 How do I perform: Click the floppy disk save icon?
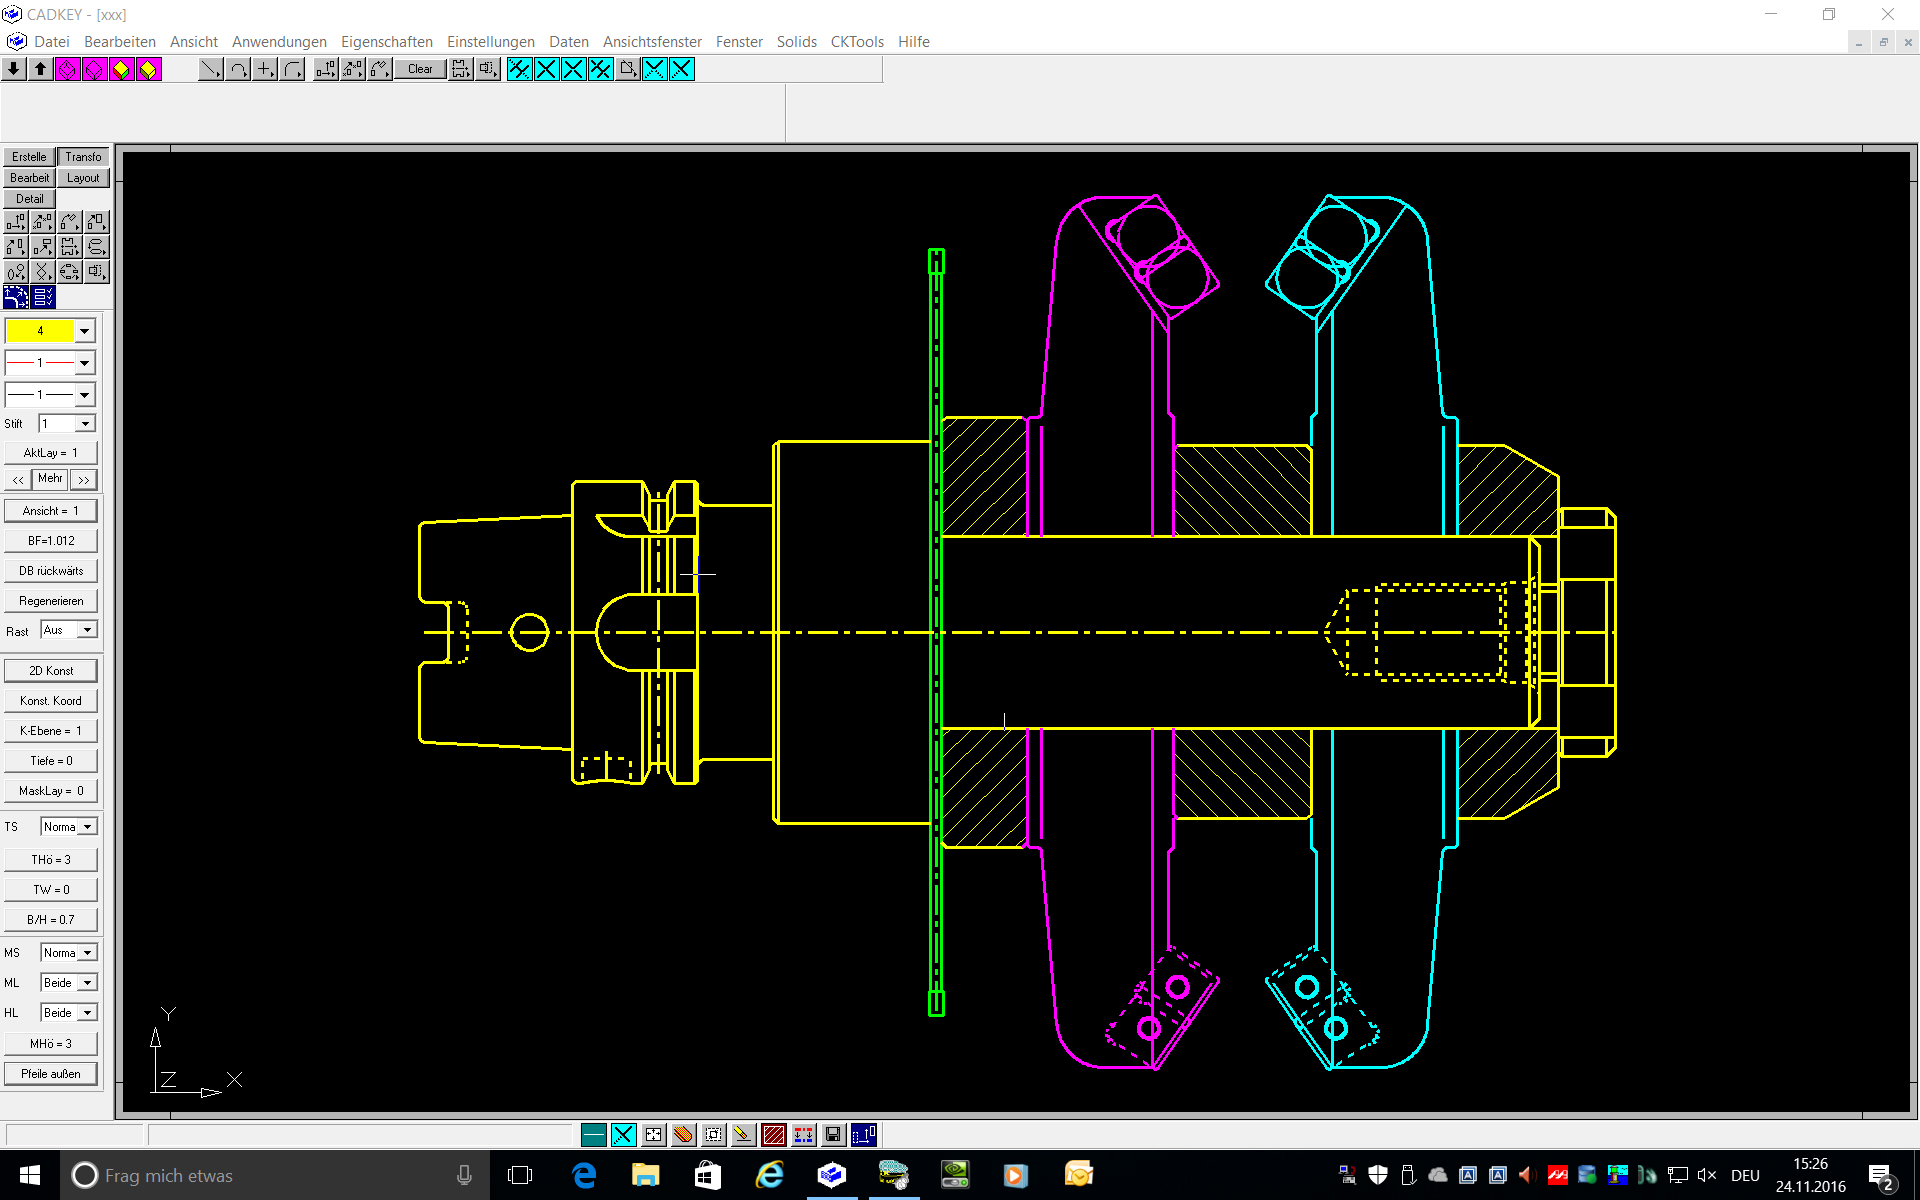click(833, 1135)
